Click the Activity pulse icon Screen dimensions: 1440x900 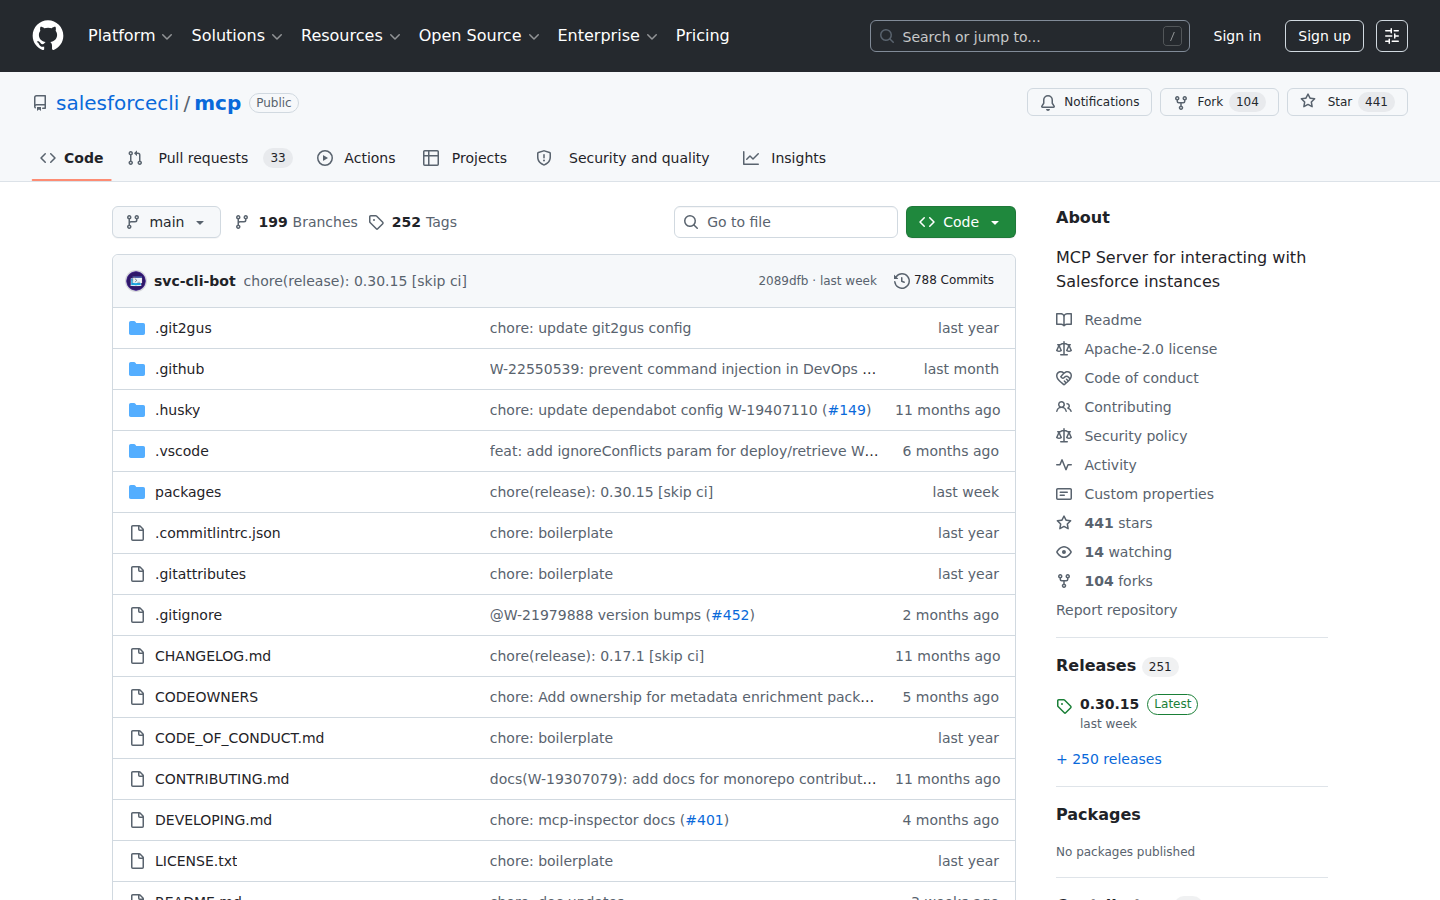[x=1064, y=465]
